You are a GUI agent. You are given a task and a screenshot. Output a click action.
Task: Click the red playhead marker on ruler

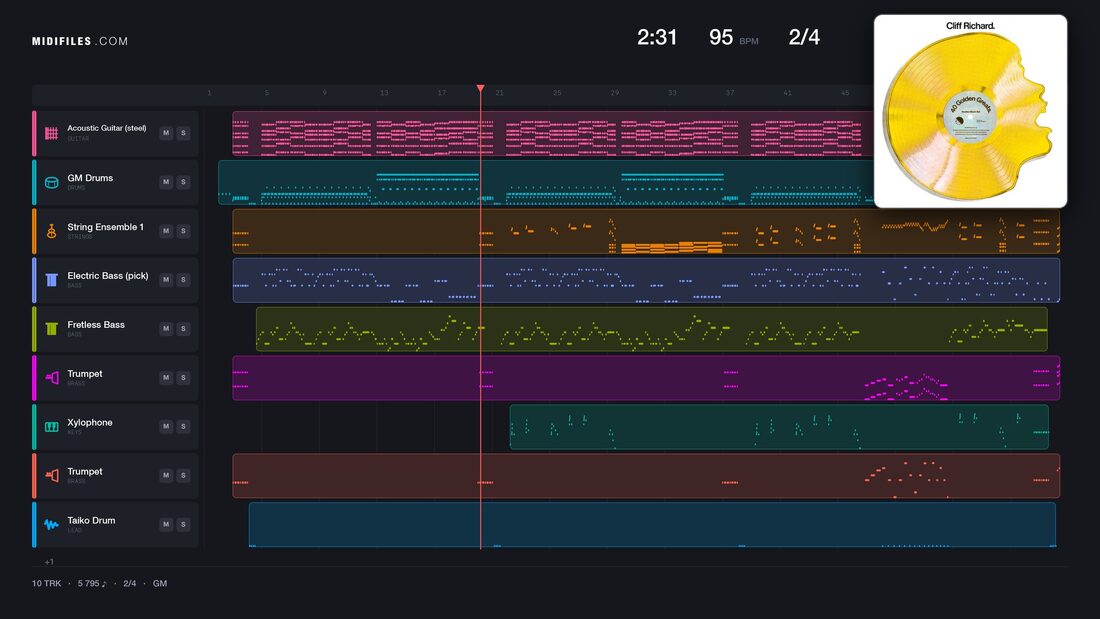(x=481, y=89)
